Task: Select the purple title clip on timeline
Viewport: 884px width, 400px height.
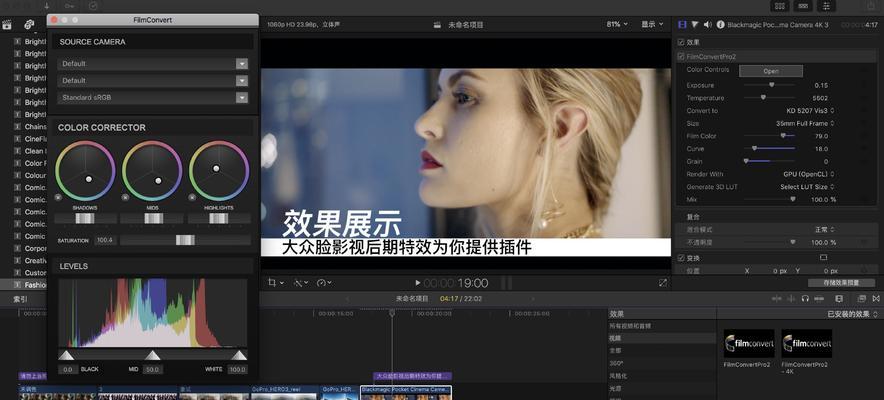Action: click(413, 376)
